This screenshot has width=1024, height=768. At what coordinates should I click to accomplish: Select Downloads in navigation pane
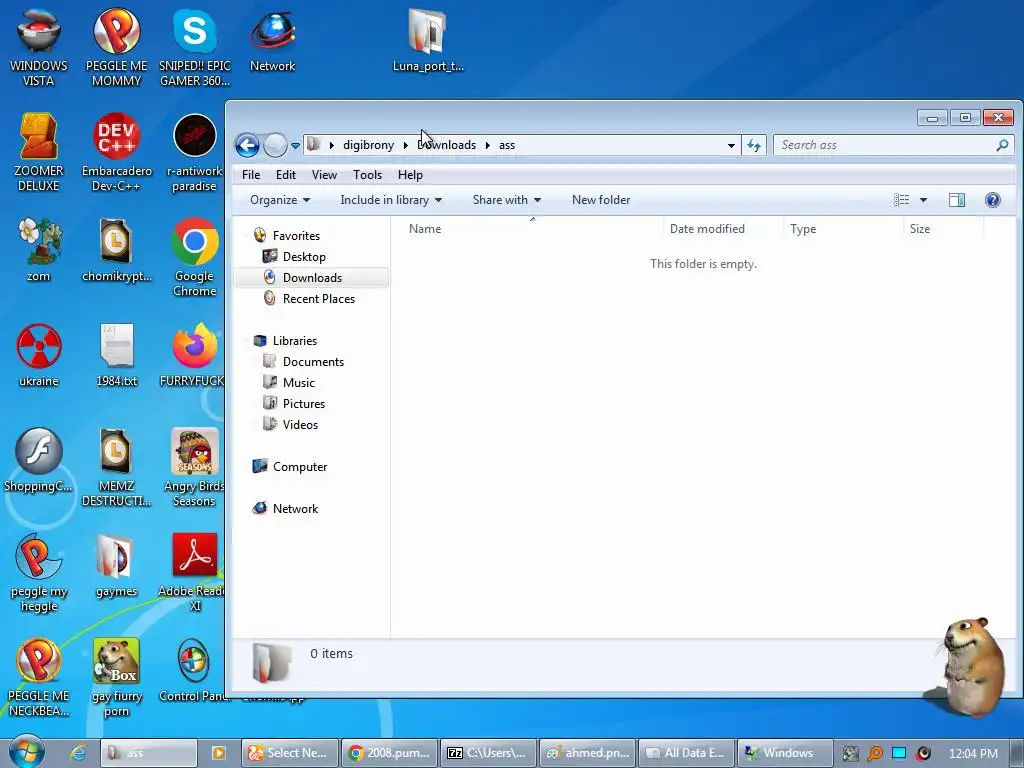(312, 278)
